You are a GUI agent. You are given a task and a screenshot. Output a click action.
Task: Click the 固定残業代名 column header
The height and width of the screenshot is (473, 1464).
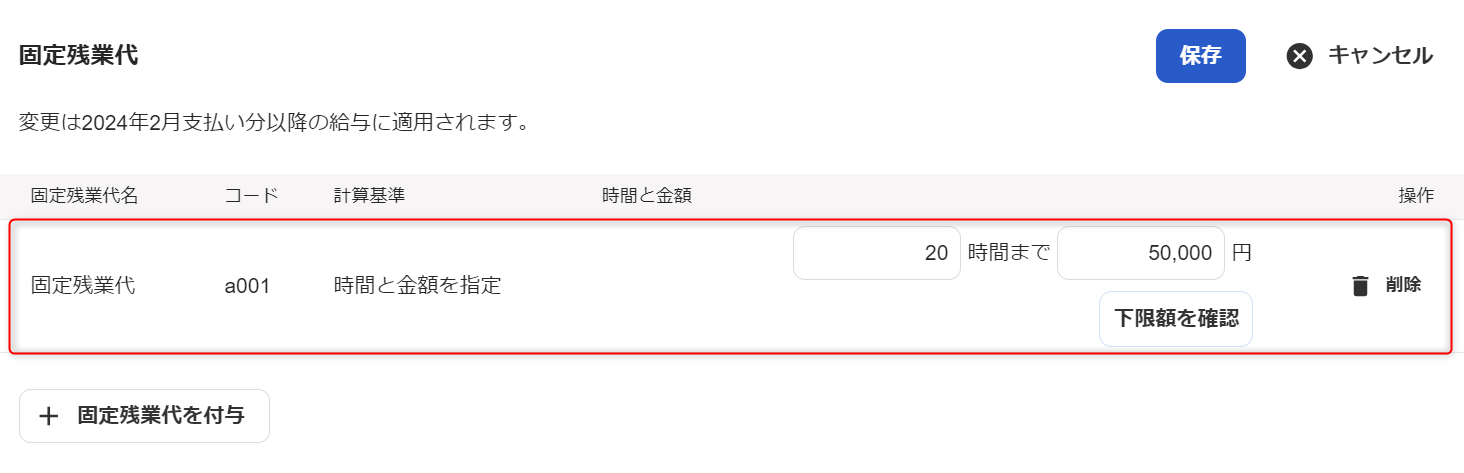(x=84, y=196)
